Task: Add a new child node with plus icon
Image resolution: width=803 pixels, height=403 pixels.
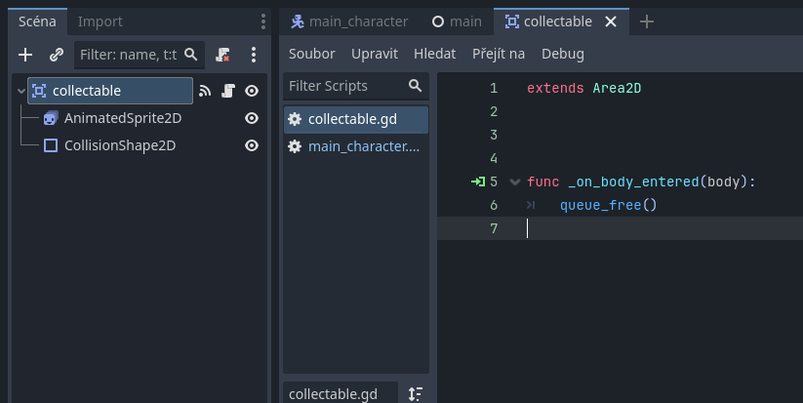Action: click(25, 55)
